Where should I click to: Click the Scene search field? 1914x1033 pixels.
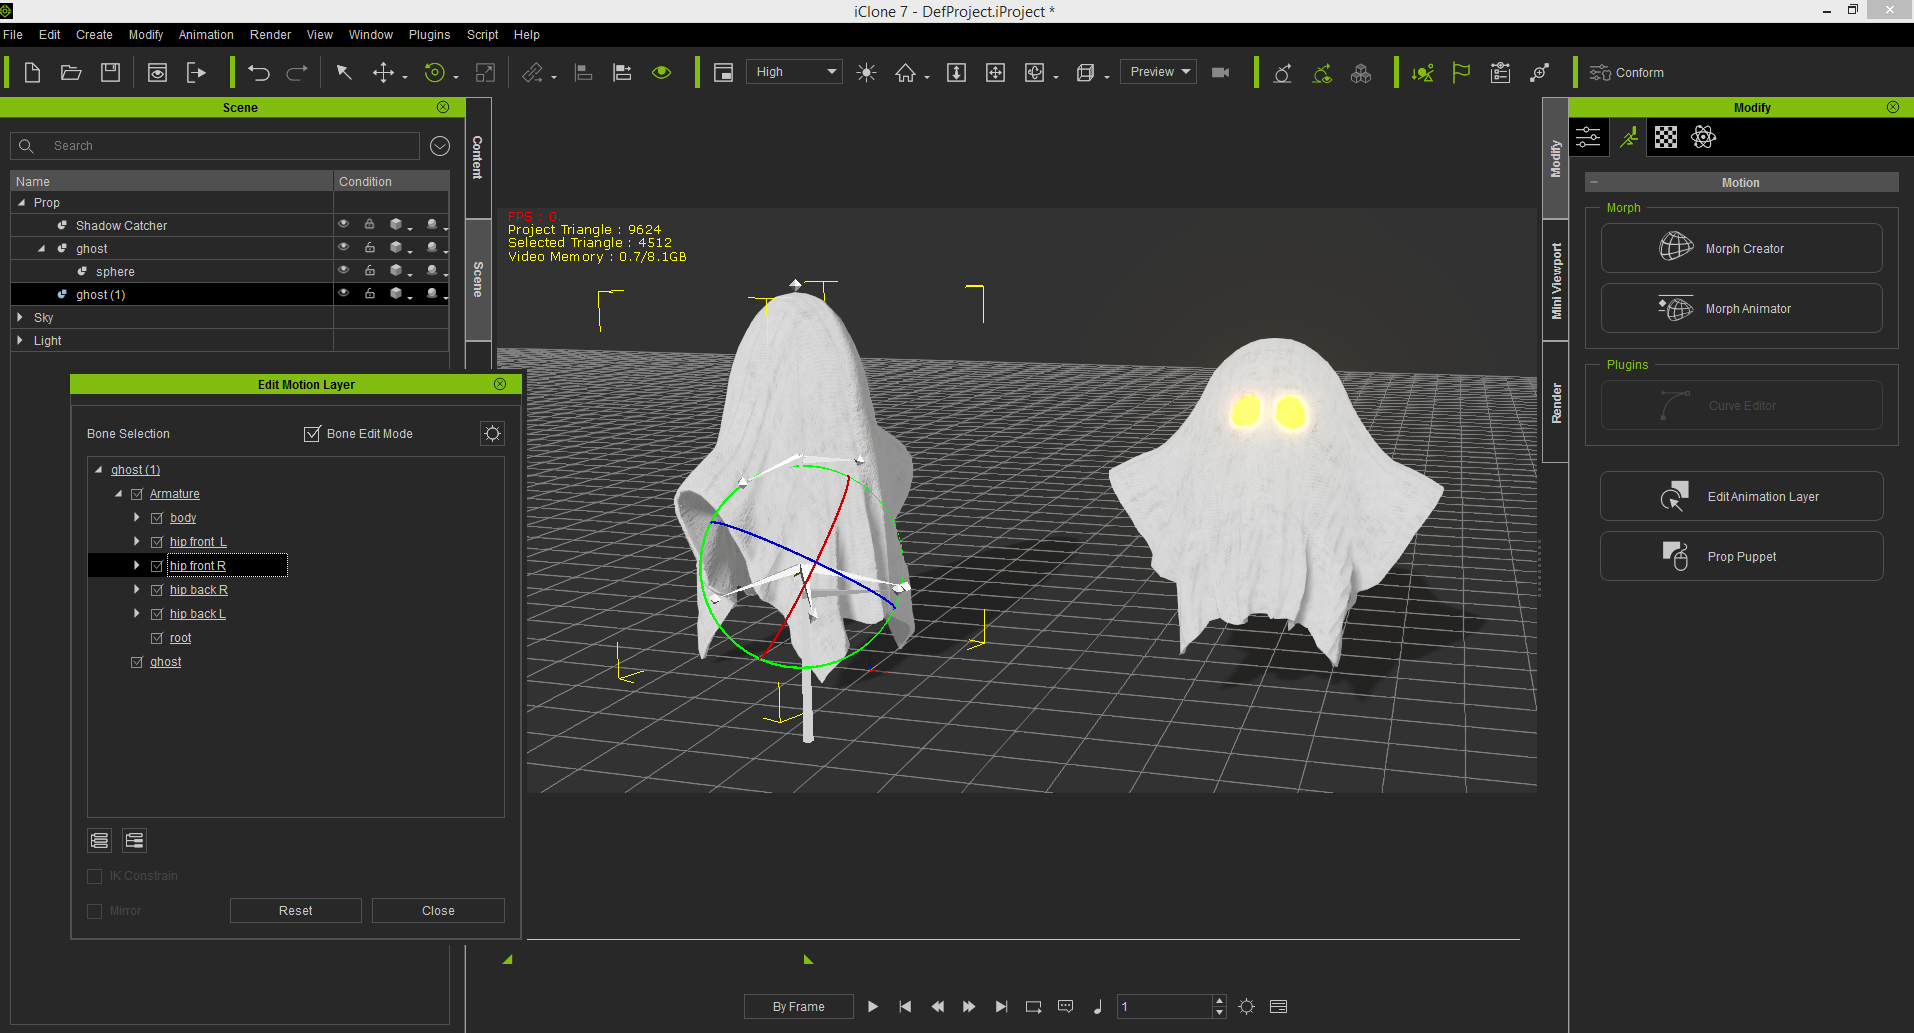pyautogui.click(x=215, y=145)
